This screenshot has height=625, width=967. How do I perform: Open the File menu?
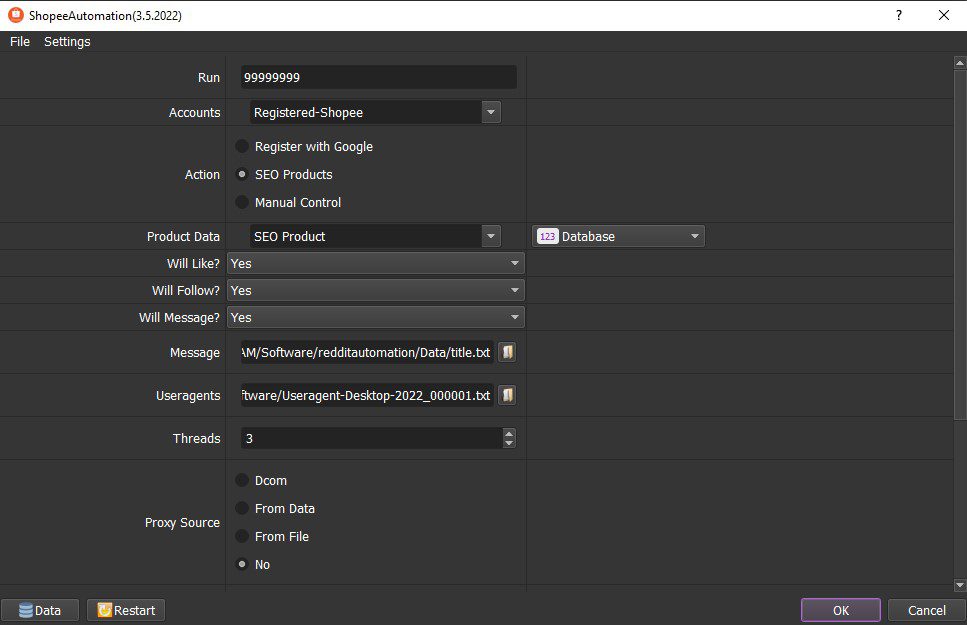coord(20,41)
